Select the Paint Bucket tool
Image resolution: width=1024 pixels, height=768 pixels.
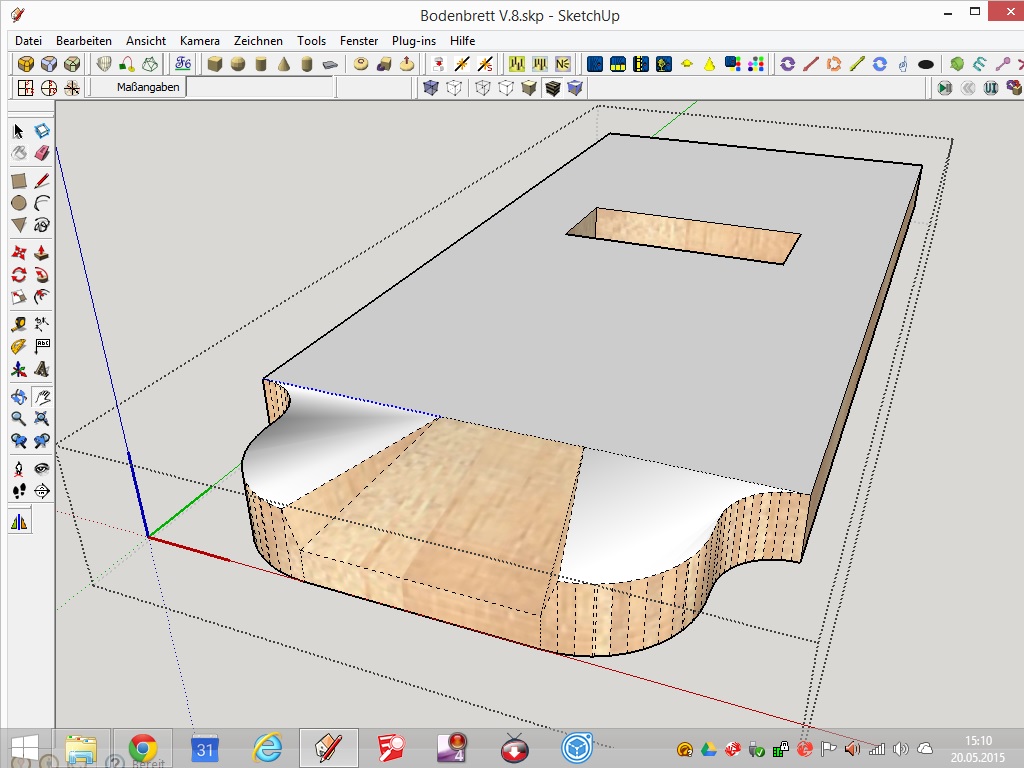(x=18, y=153)
